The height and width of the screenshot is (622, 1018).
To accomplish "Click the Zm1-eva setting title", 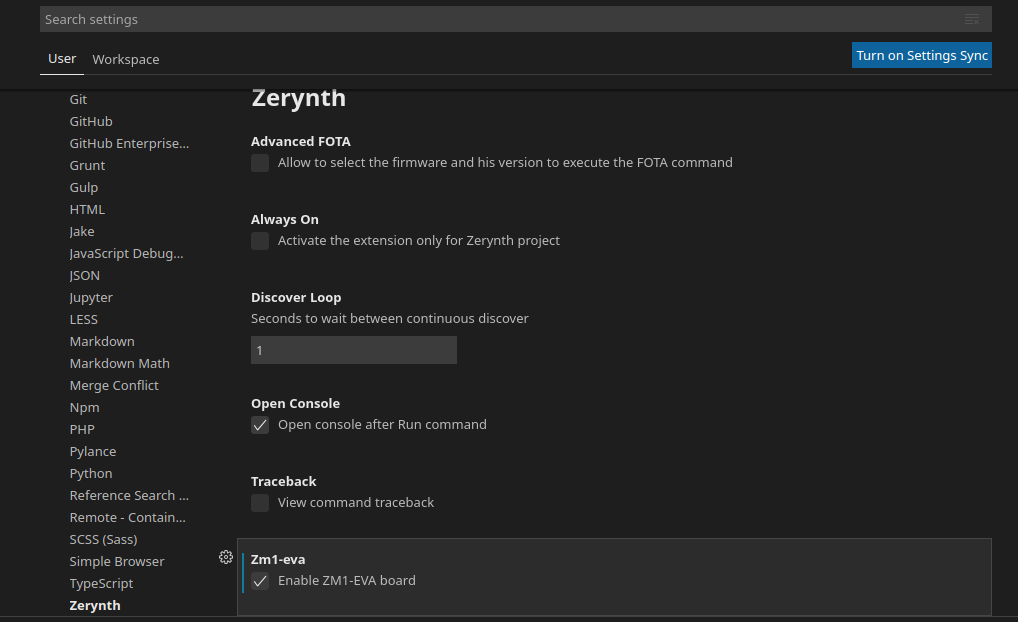I will click(x=278, y=559).
